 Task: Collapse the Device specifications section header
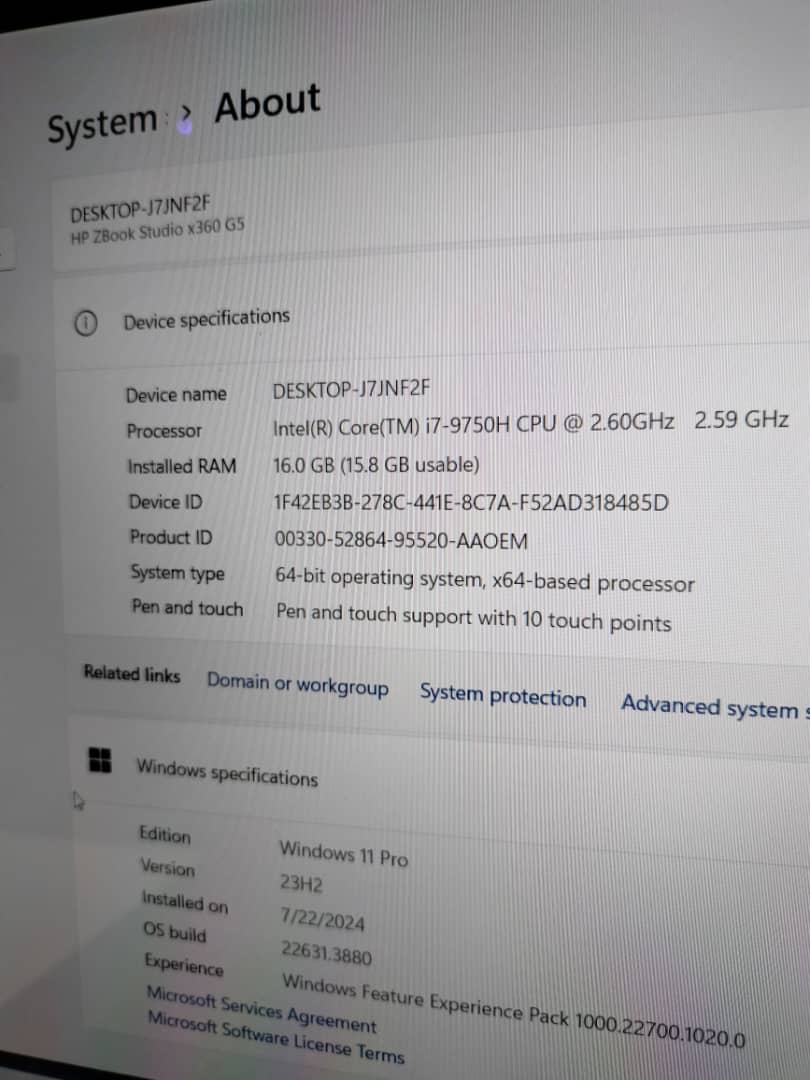point(206,320)
